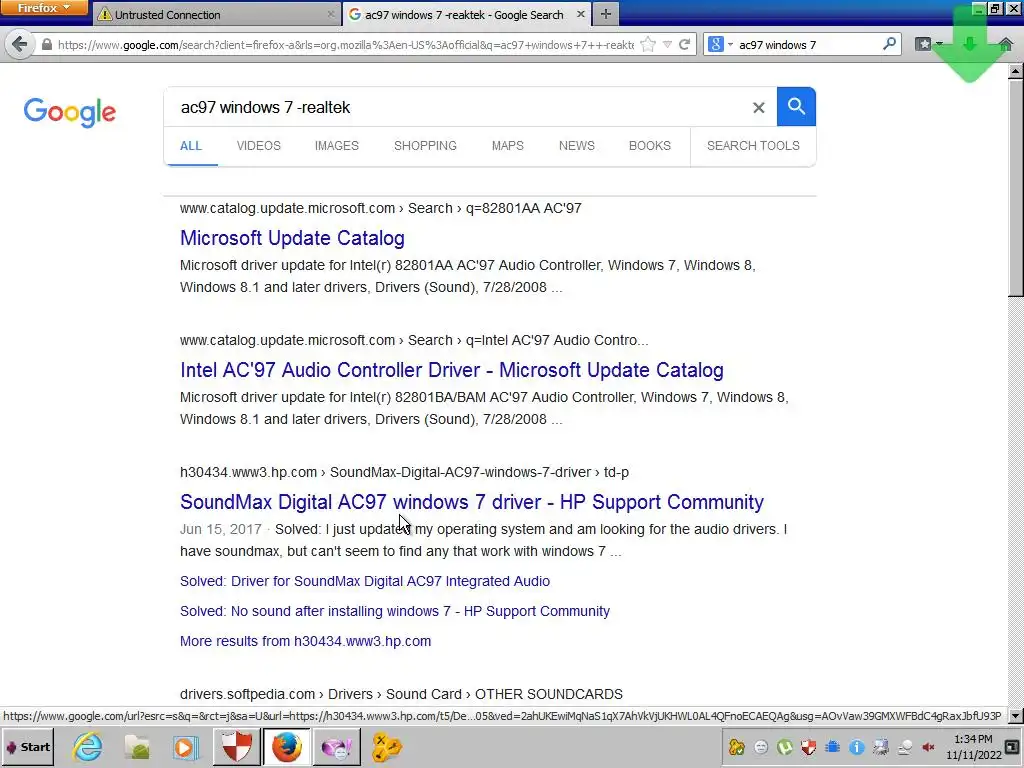
Task: Click the Google logo
Action: point(69,112)
